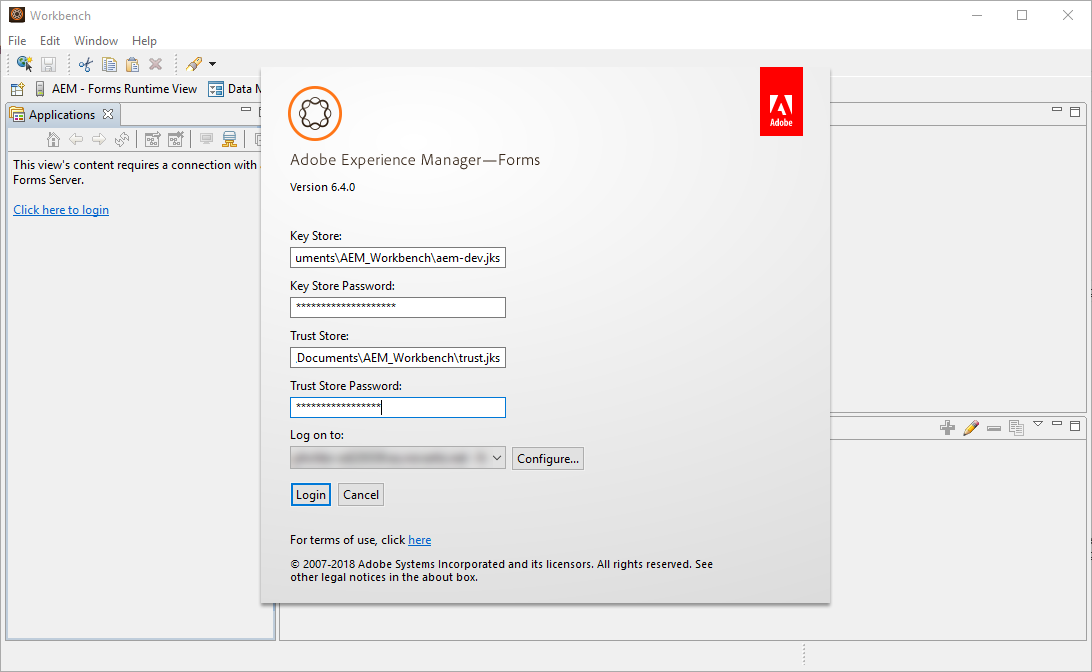The height and width of the screenshot is (672, 1092).
Task: Open the Help menu
Action: click(144, 40)
